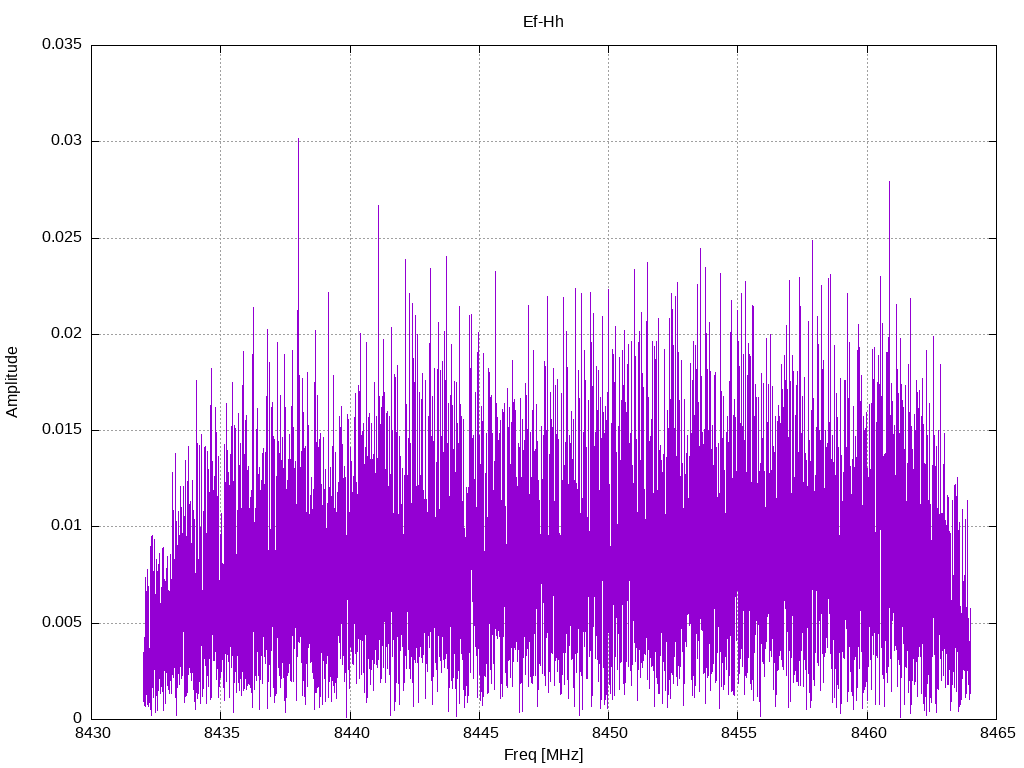Screen dimensions: 1024x768
Task: Click the x-axis tick label 8460
Action: pos(868,733)
